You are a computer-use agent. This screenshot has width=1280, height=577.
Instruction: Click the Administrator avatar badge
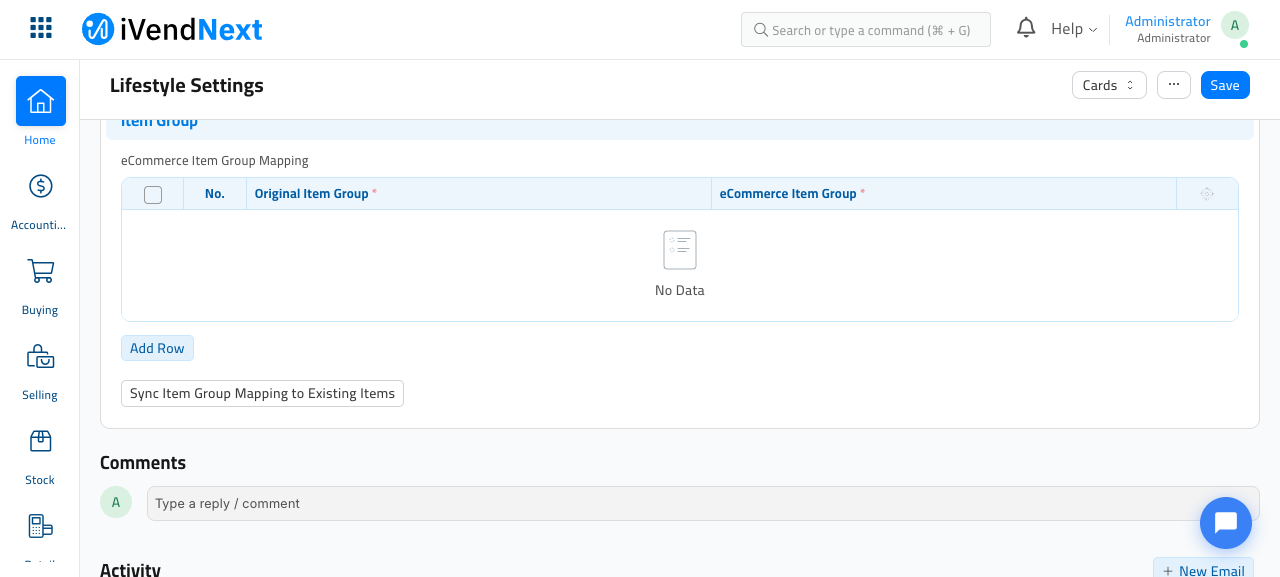tap(1235, 26)
